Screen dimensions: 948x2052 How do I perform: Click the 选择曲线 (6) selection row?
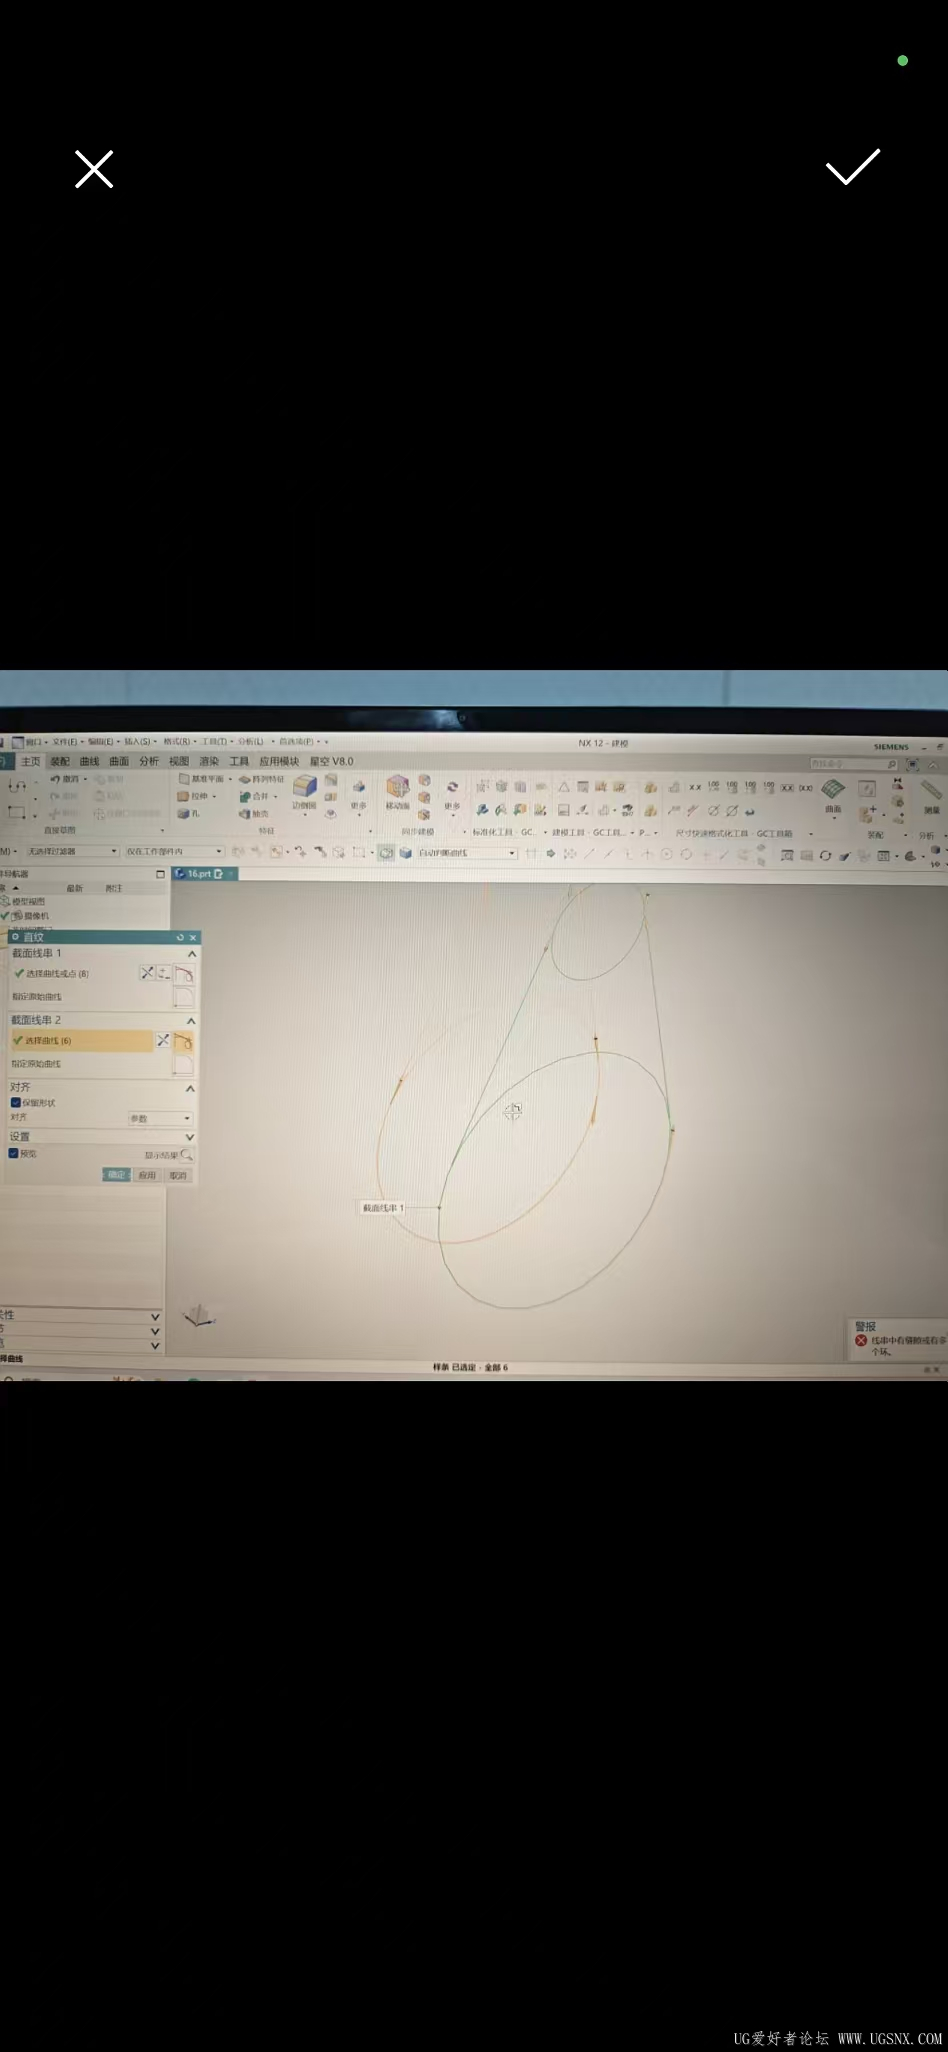click(80, 1041)
